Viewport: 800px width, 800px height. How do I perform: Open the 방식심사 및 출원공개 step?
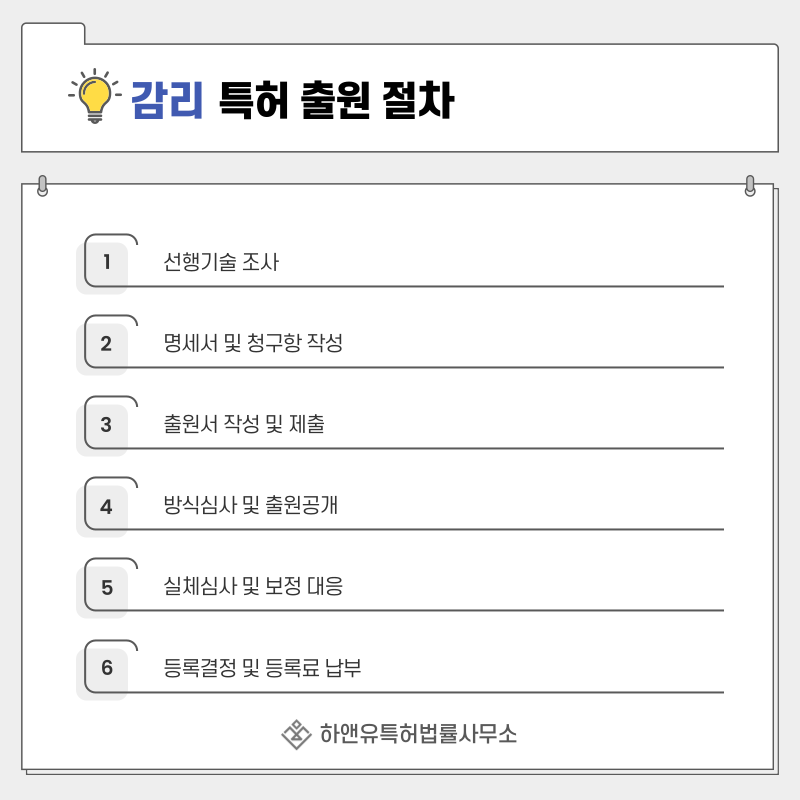pyautogui.click(x=251, y=505)
